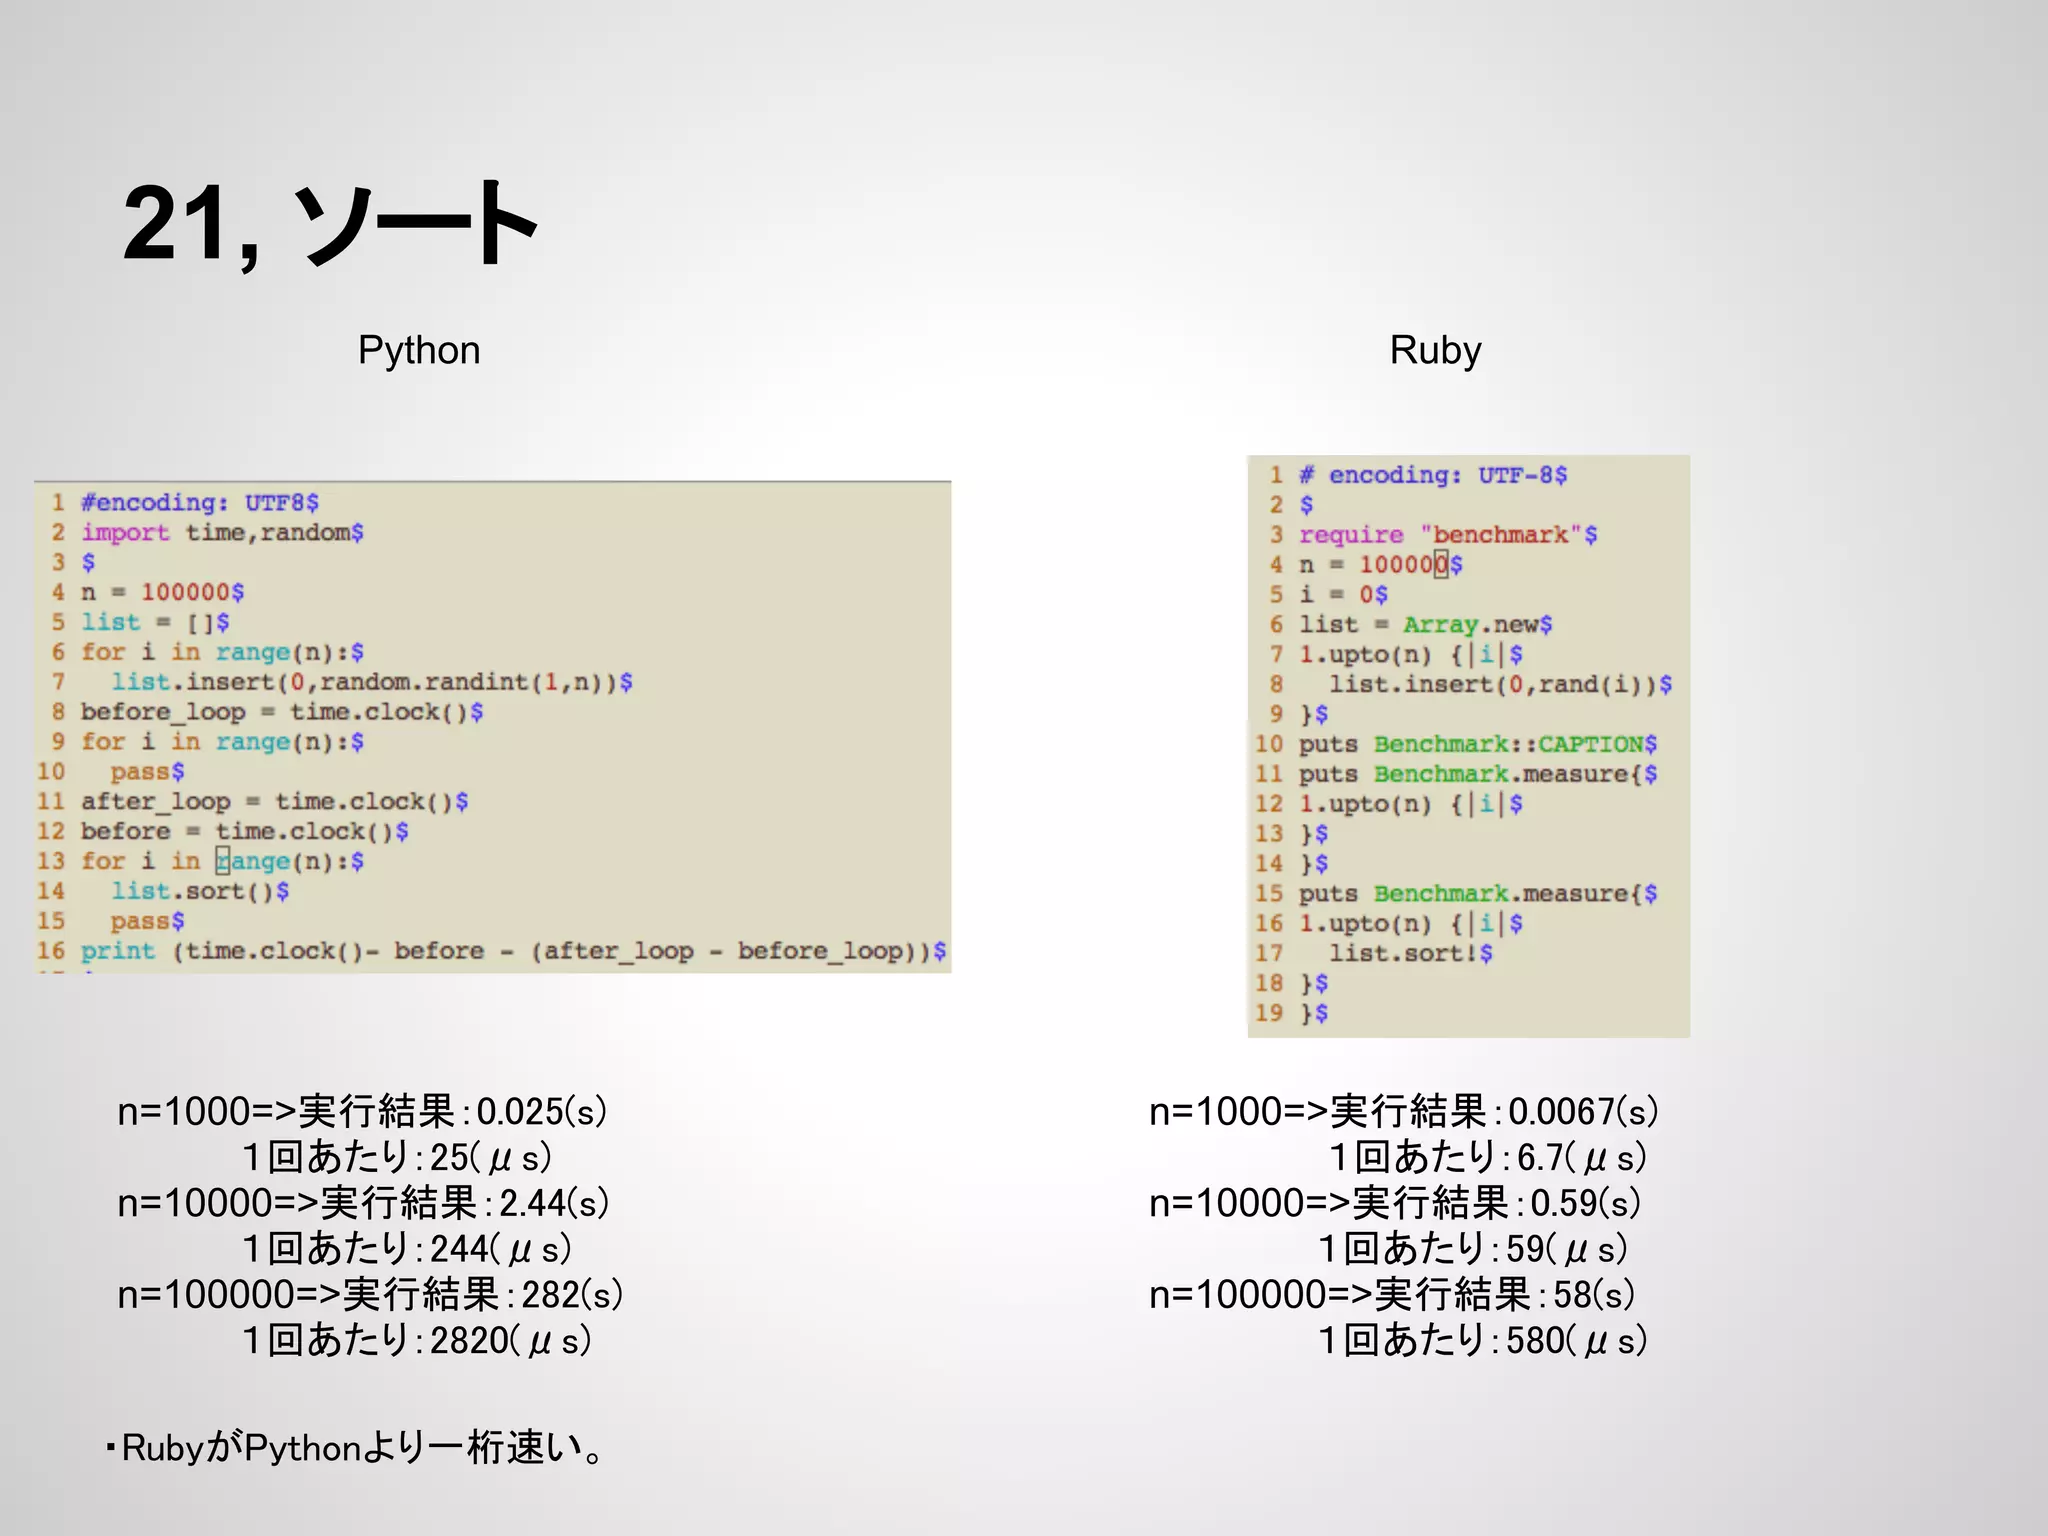Click Python line "n = 100000"
The height and width of the screenshot is (1536, 2048).
162,592
